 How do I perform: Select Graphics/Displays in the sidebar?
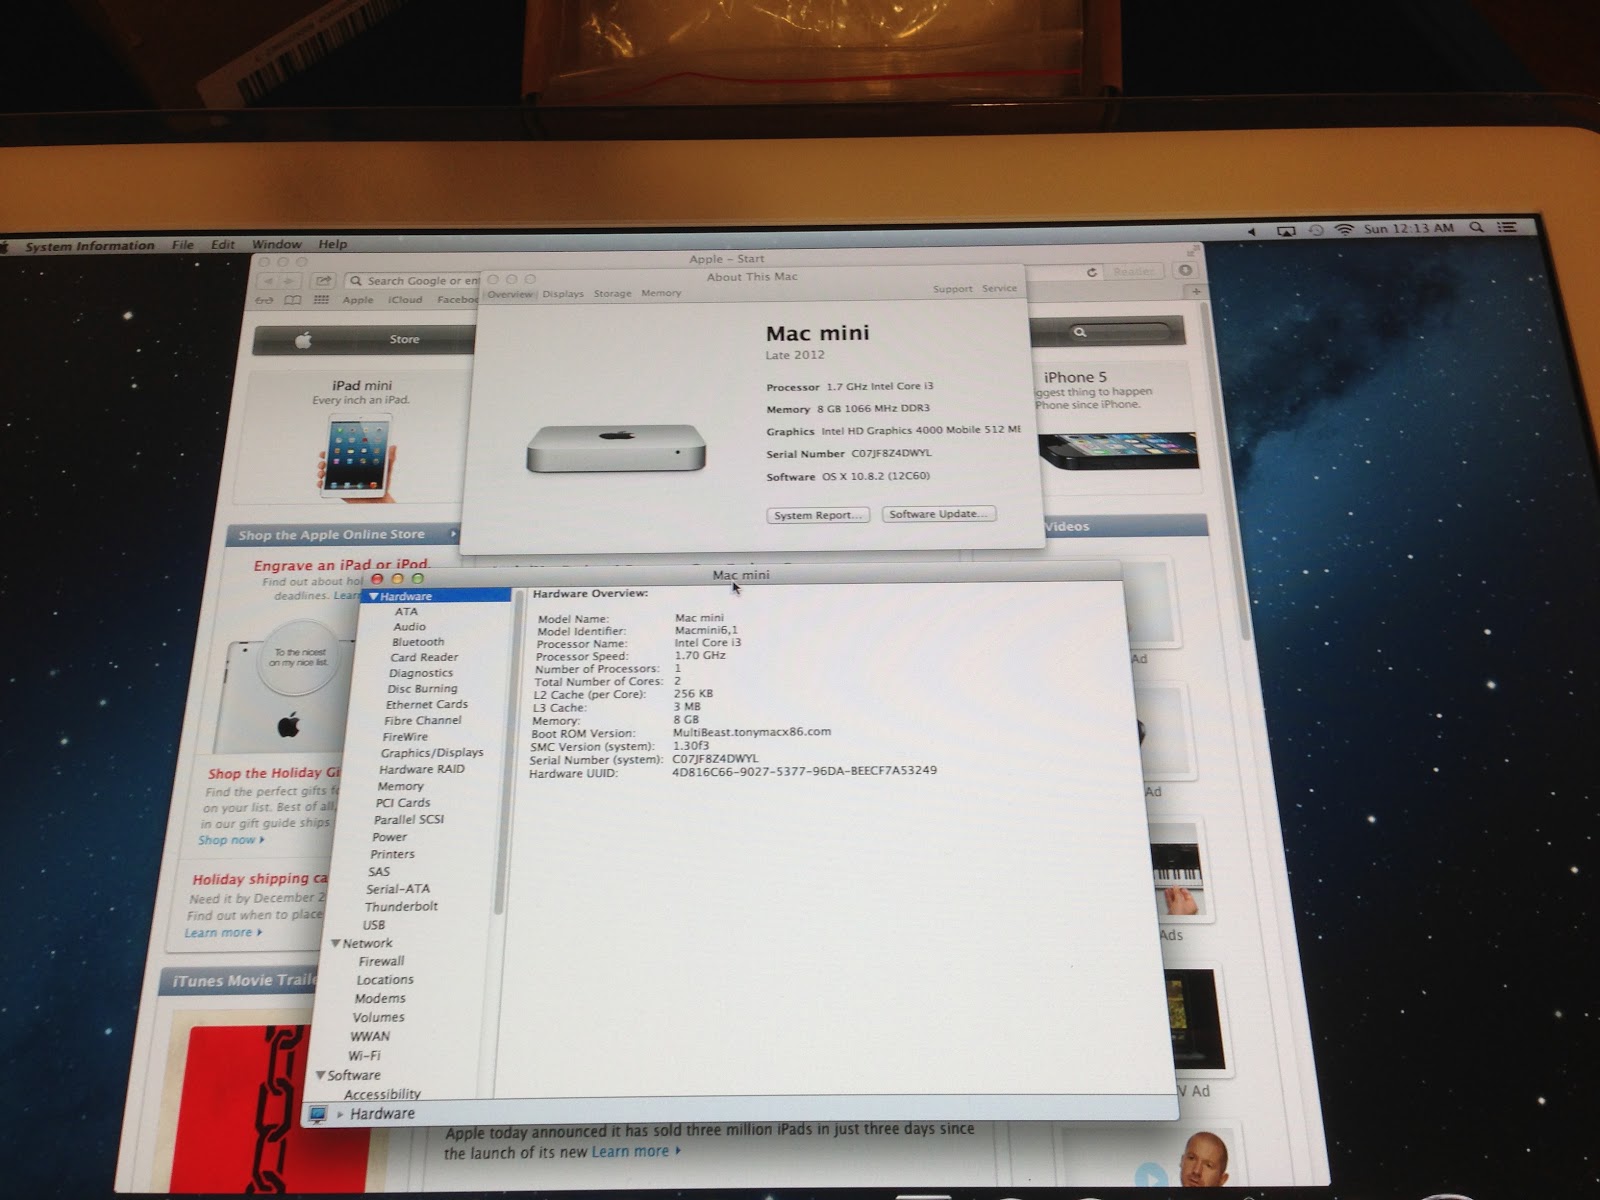(432, 753)
